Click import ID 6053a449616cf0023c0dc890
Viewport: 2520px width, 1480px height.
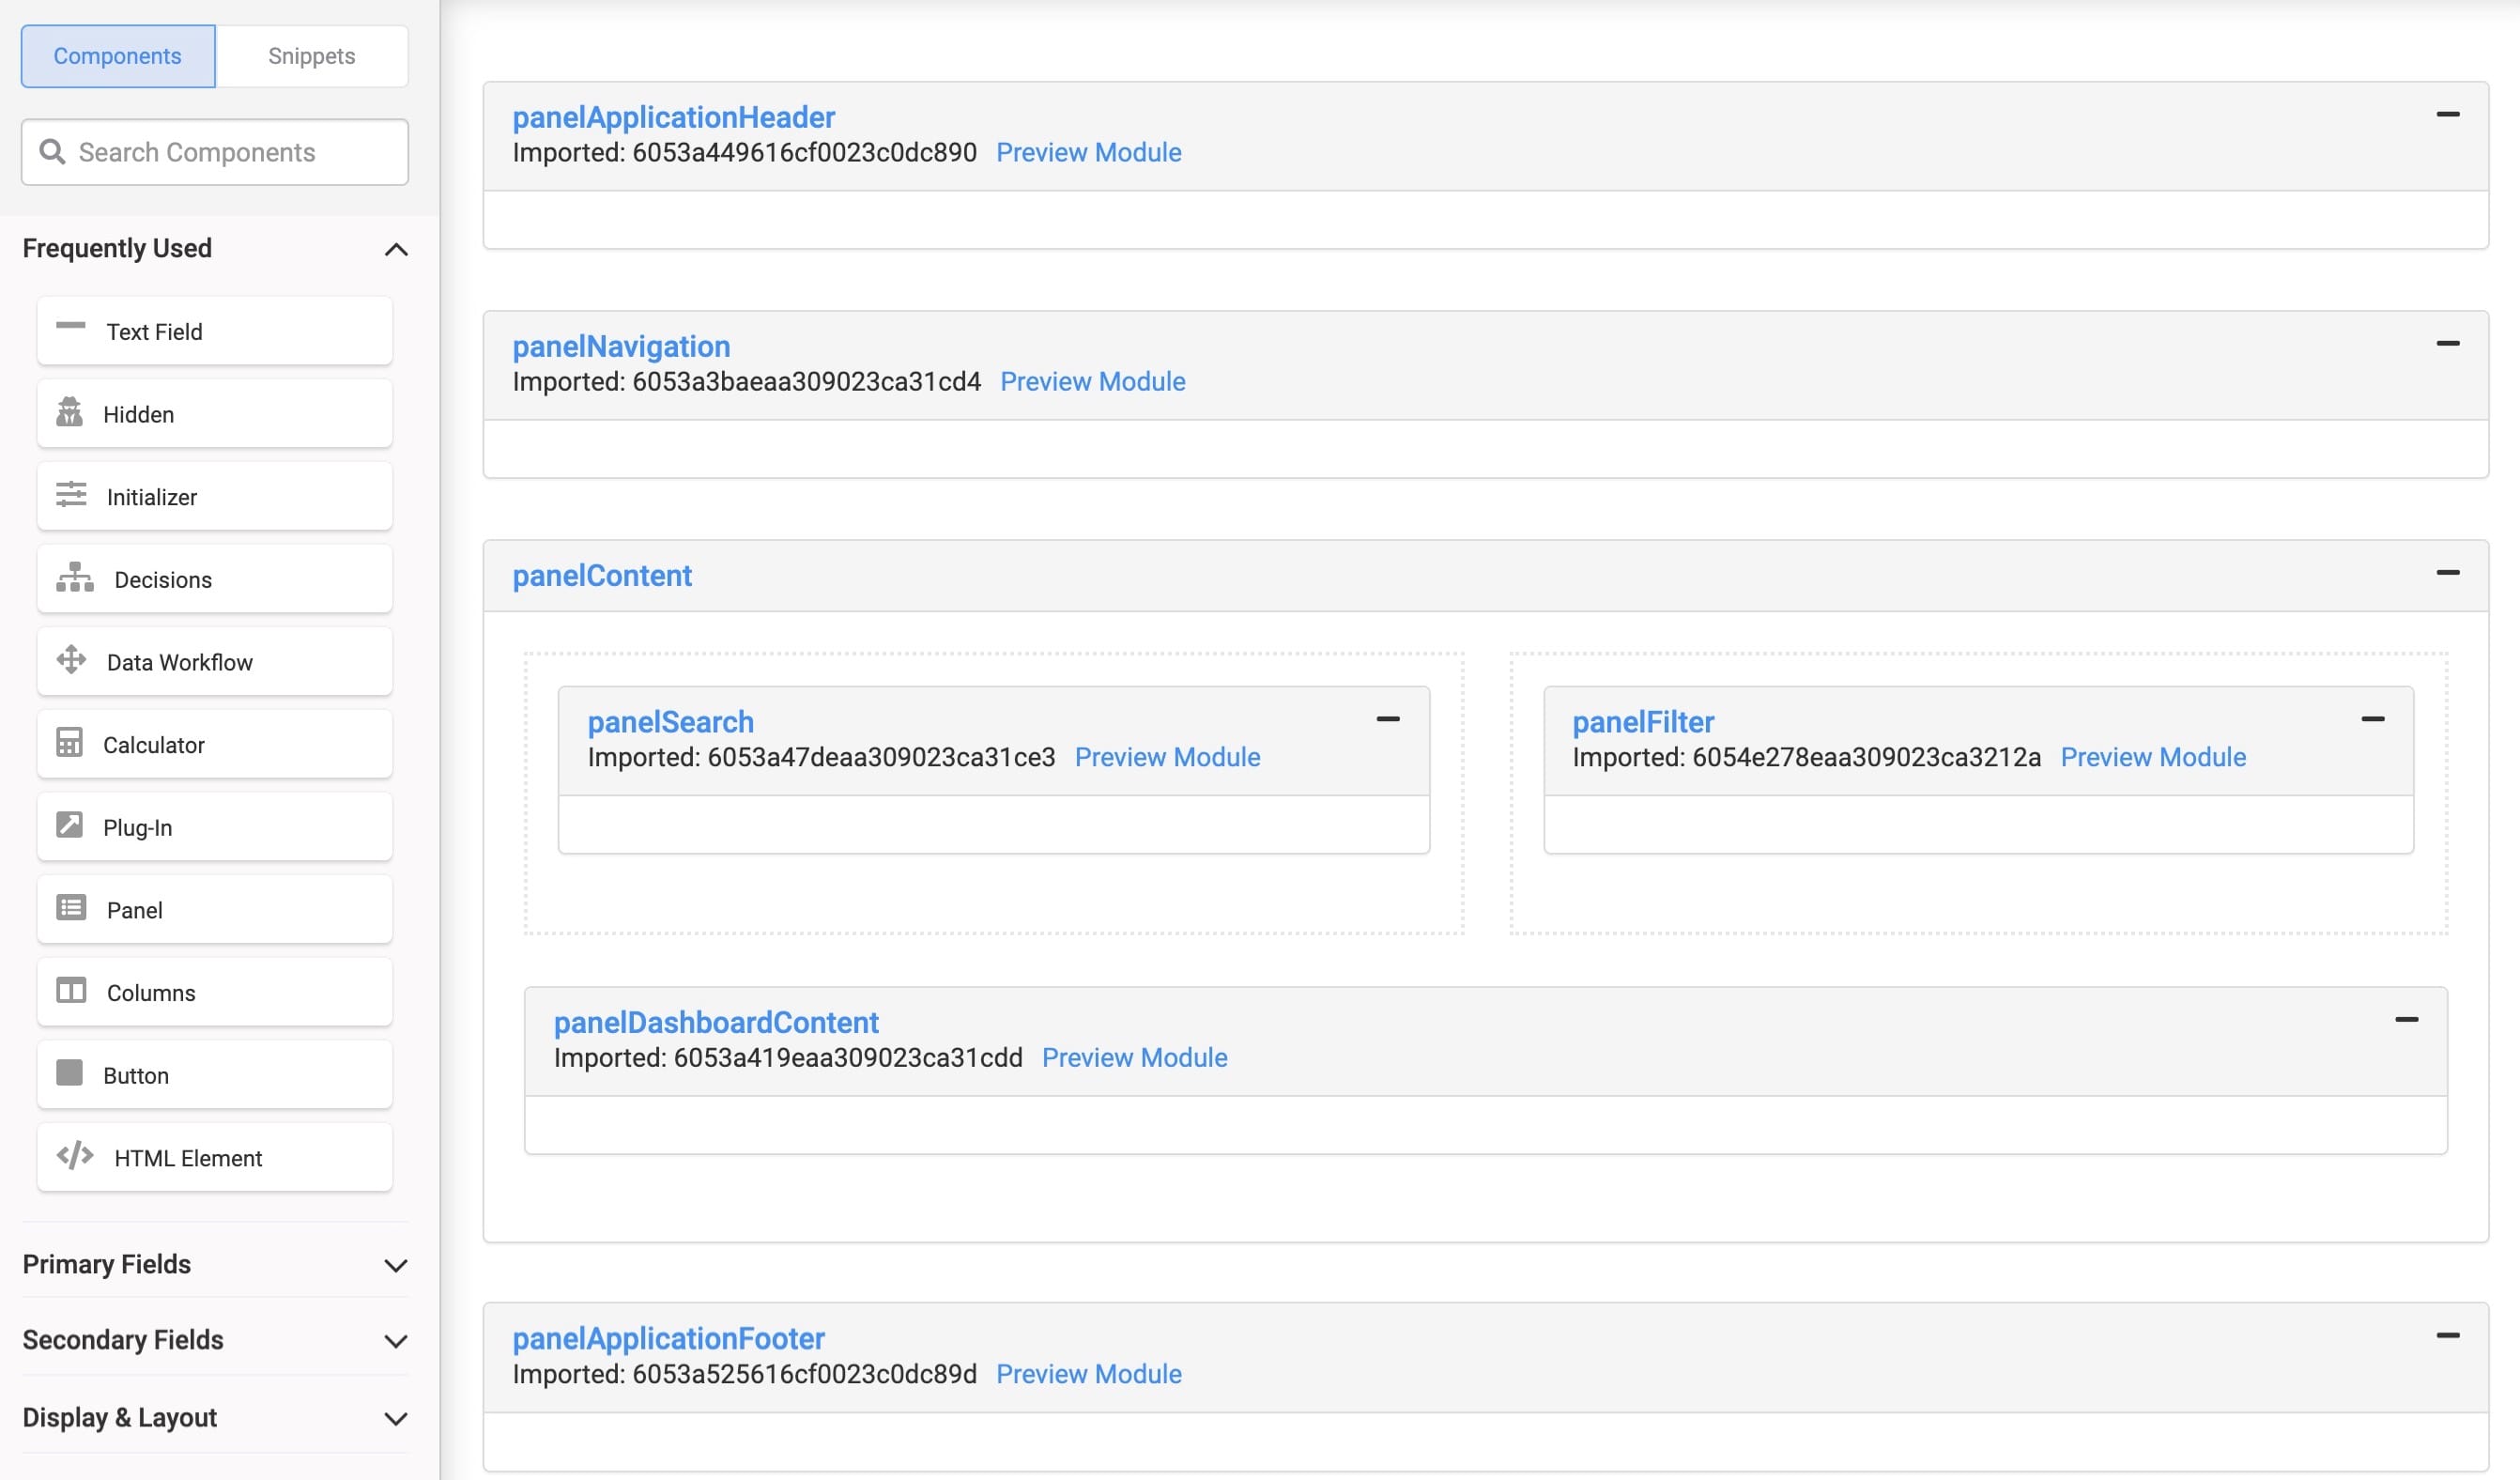[804, 153]
